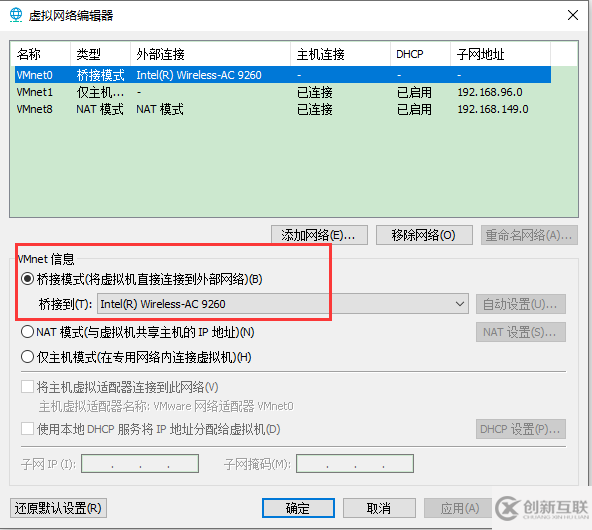Click DHCP 设置(P) button
The image size is (592, 530).
pos(521,429)
